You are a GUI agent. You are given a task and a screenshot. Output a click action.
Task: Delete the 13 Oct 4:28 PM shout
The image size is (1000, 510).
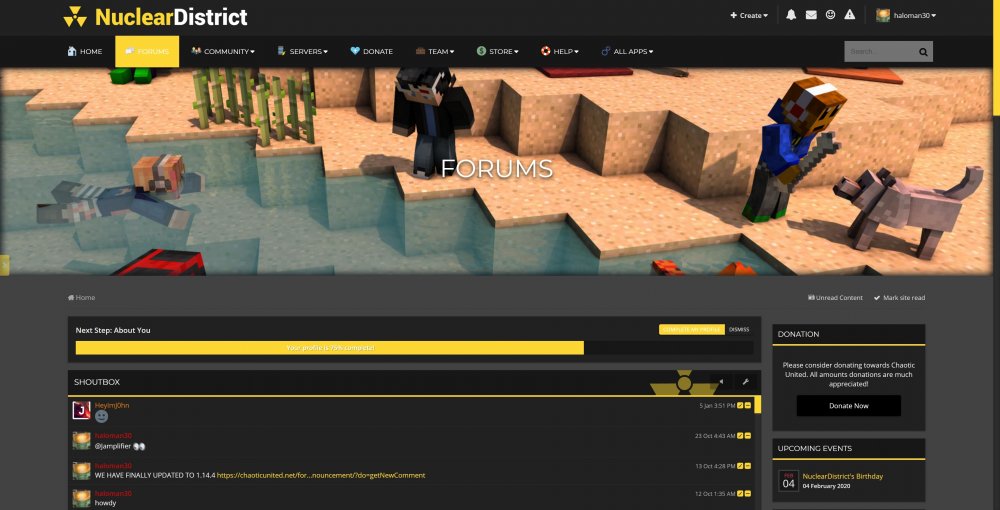point(748,466)
